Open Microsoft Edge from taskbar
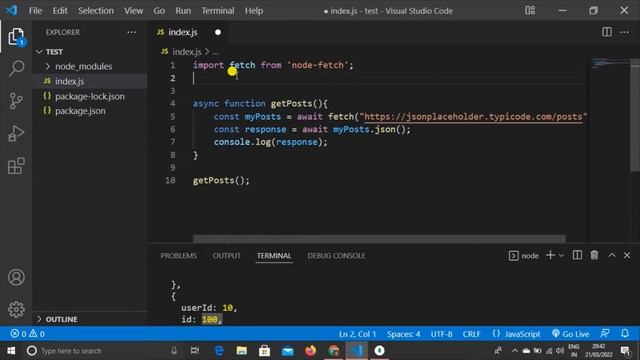Viewport: 640px width, 360px height. click(219, 351)
